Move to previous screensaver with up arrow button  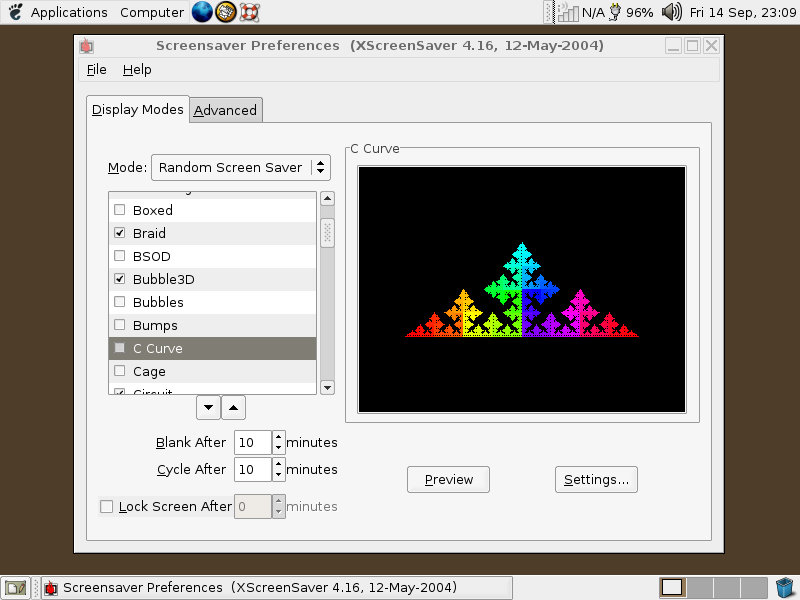coord(233,407)
